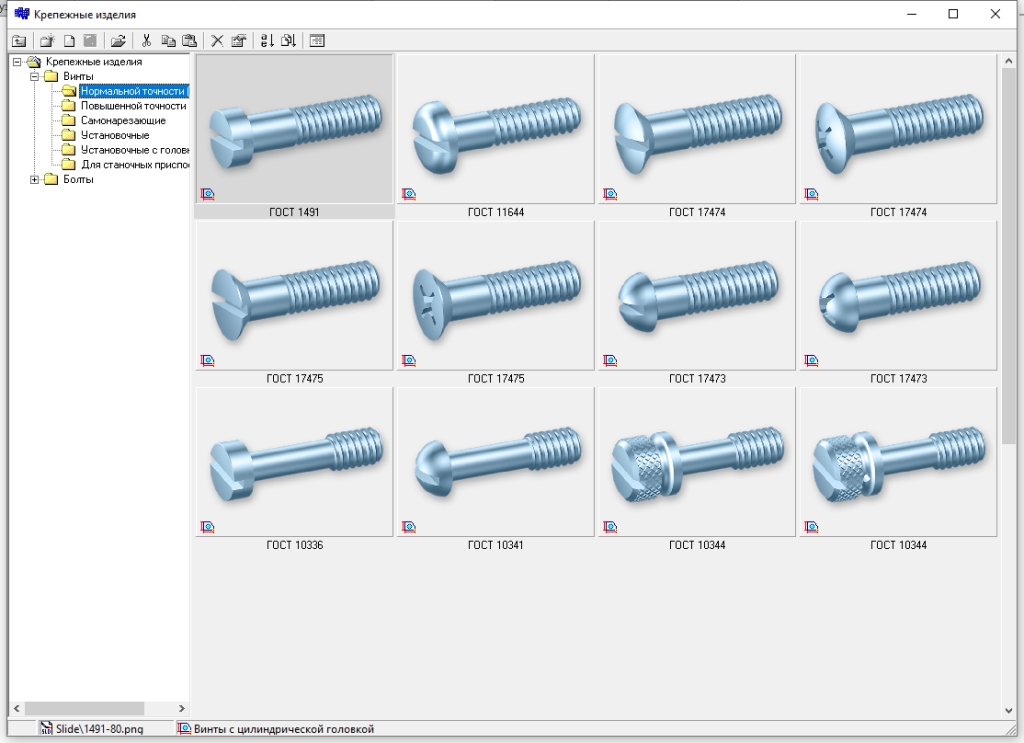The height and width of the screenshot is (743, 1024).
Task: Select the Самонарезающие folder
Action: click(x=123, y=120)
